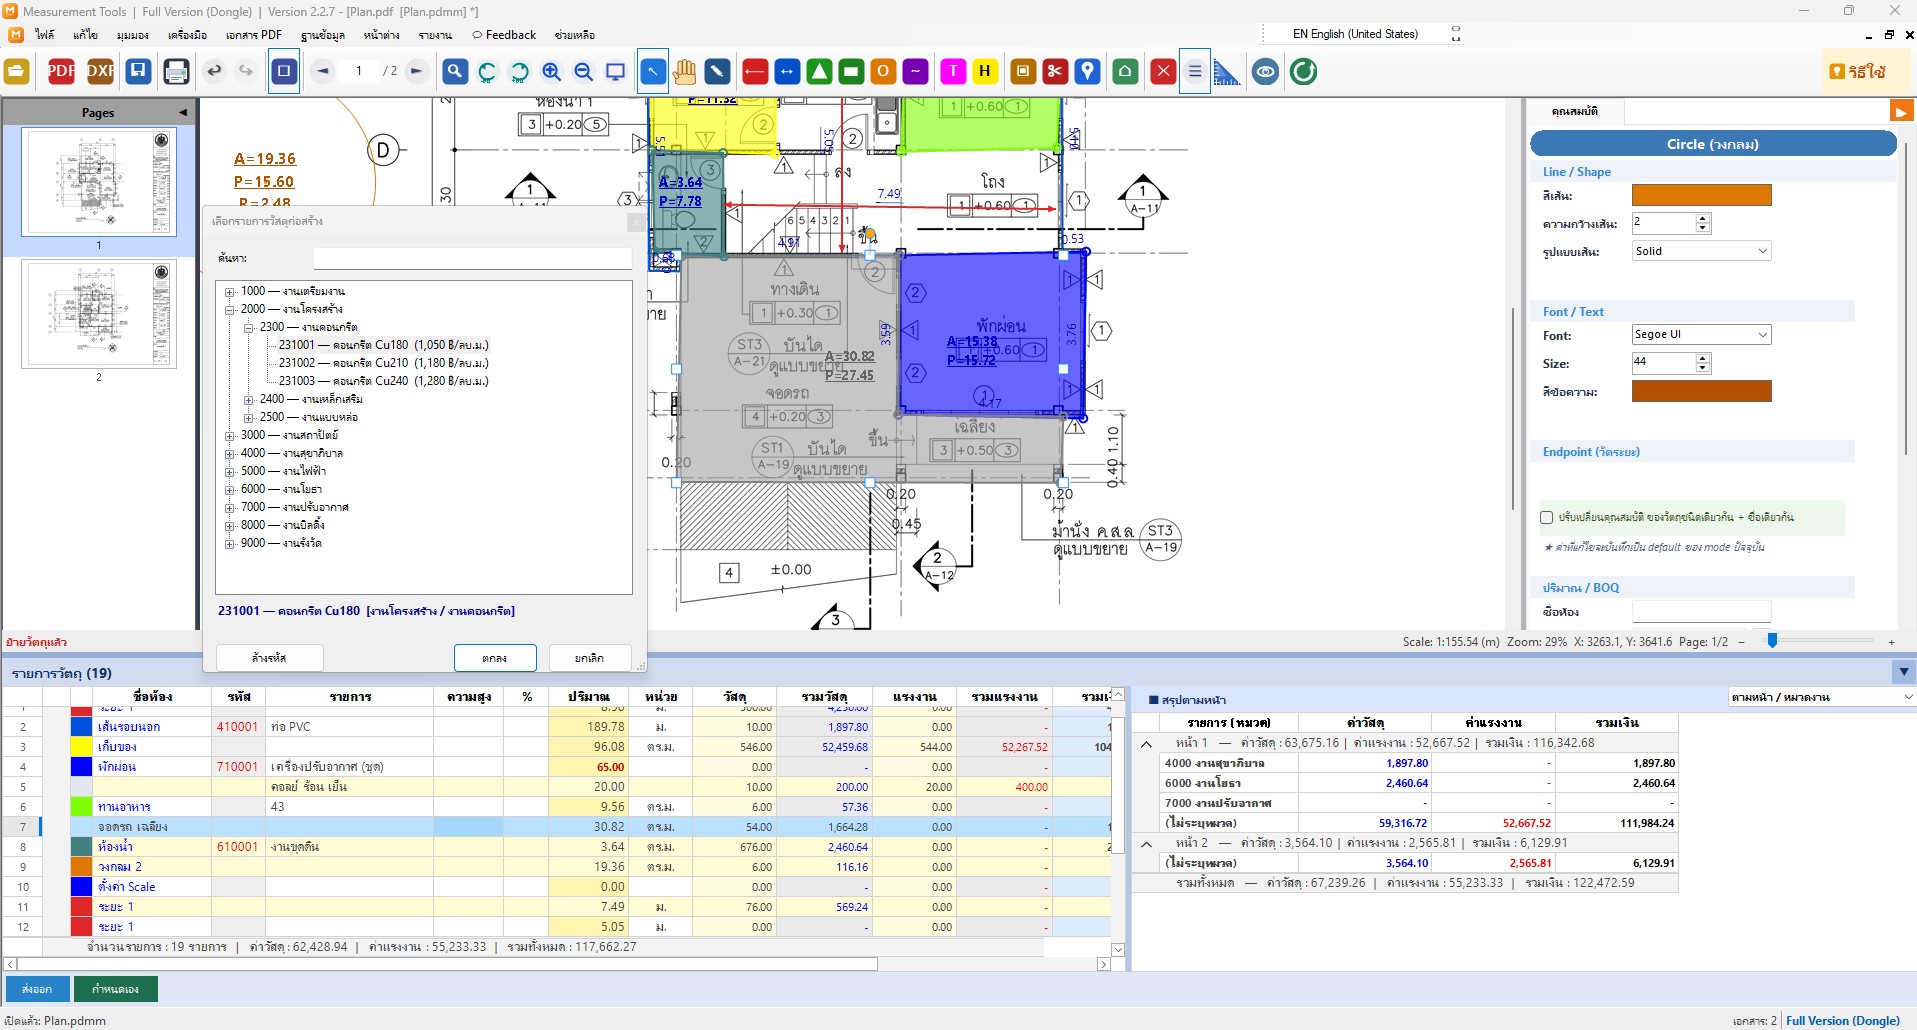Expand the 2400 rebar work node
This screenshot has width=1917, height=1030.
click(248, 399)
